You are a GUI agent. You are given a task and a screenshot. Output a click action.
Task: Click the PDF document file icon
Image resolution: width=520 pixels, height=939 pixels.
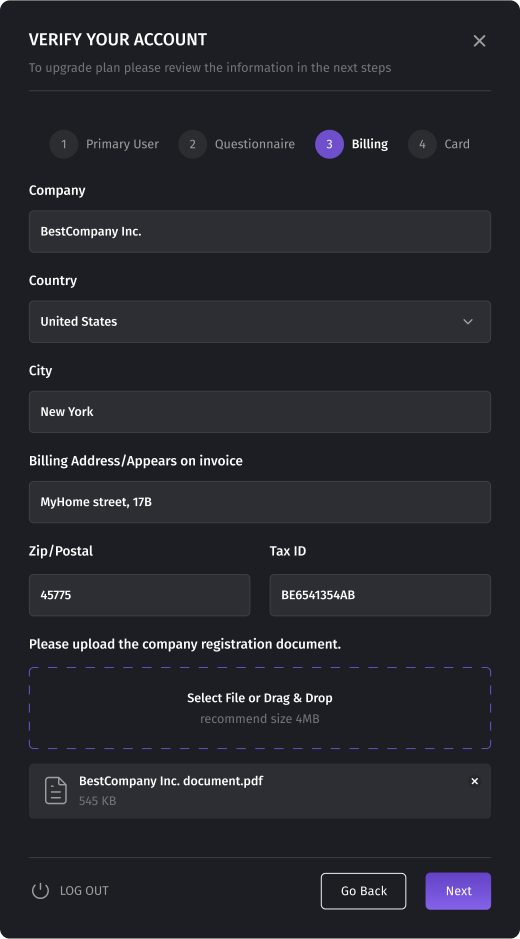pos(56,790)
